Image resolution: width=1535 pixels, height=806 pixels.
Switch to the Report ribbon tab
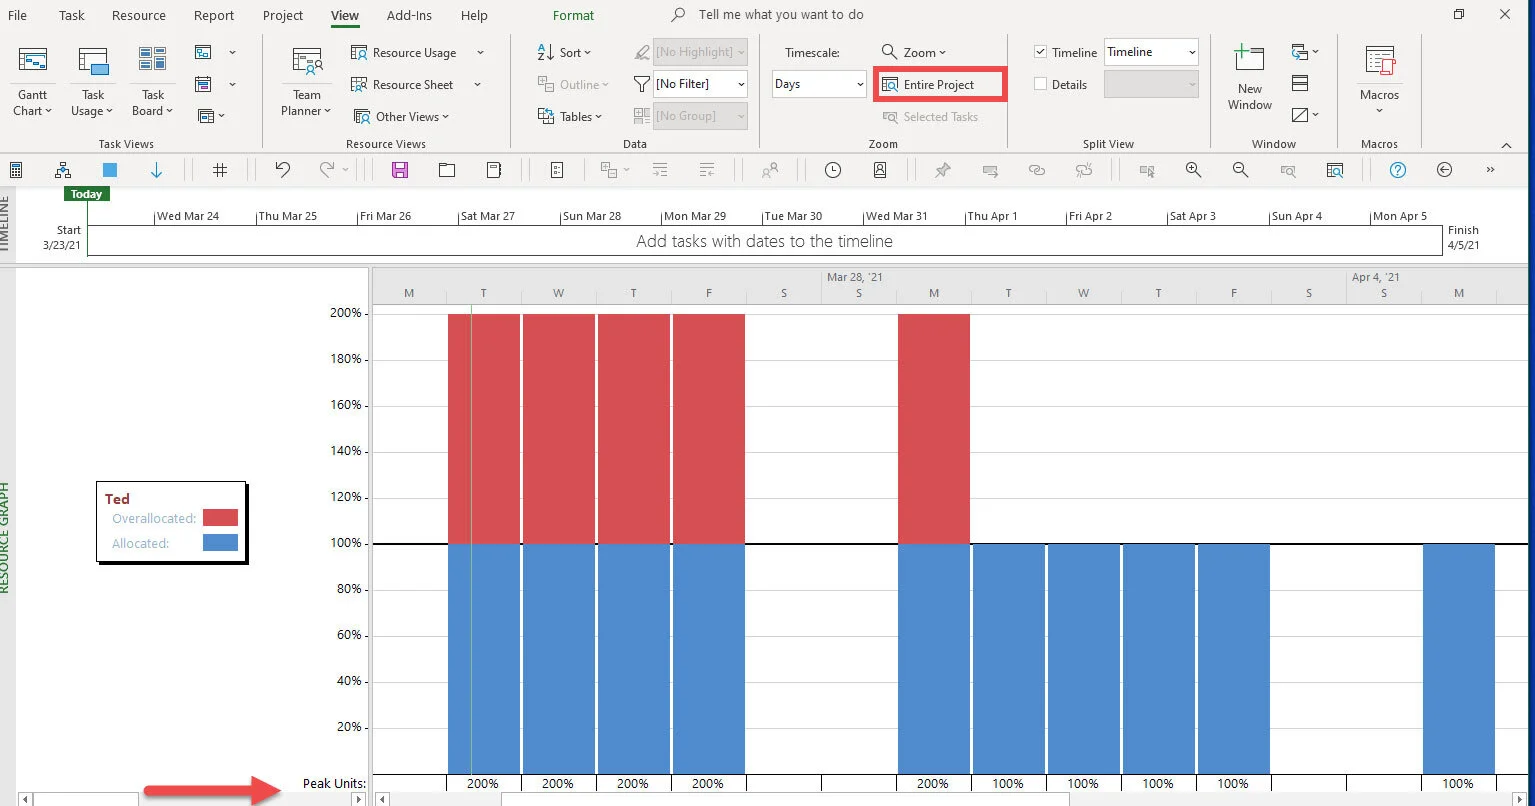pyautogui.click(x=214, y=15)
